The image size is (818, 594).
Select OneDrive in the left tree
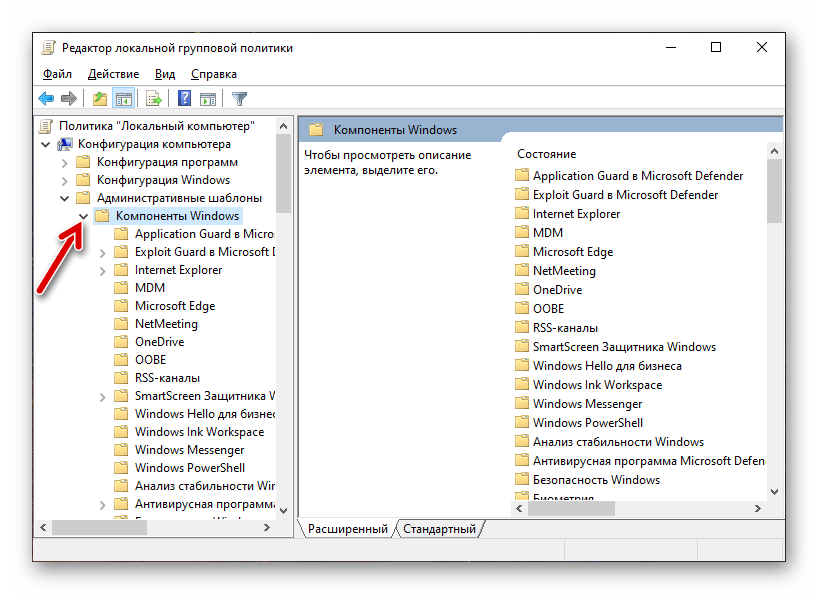(x=159, y=342)
